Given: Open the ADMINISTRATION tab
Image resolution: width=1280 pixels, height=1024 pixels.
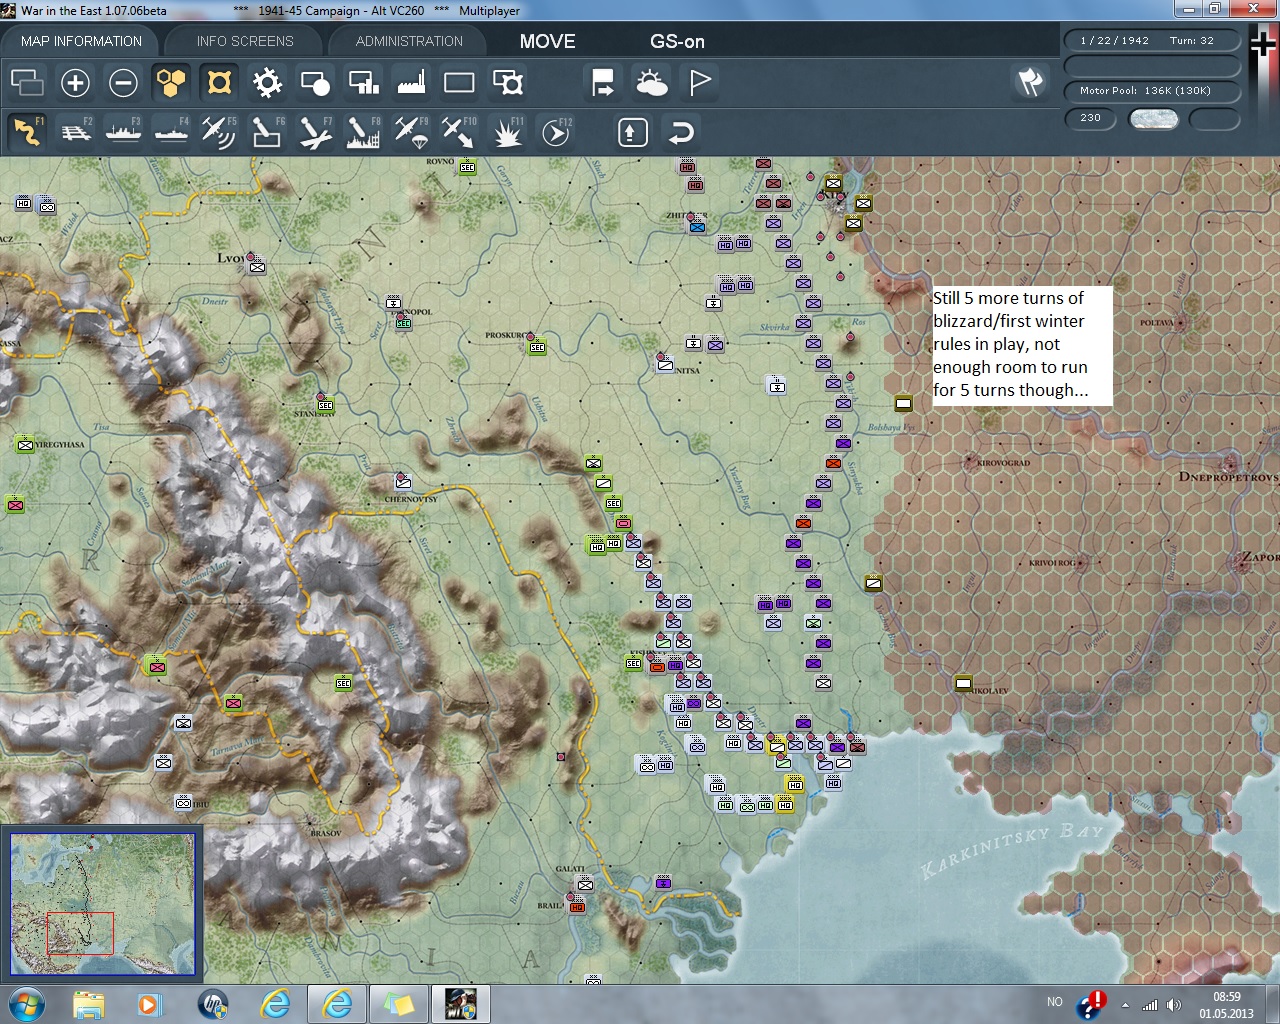Looking at the screenshot, I should point(409,41).
